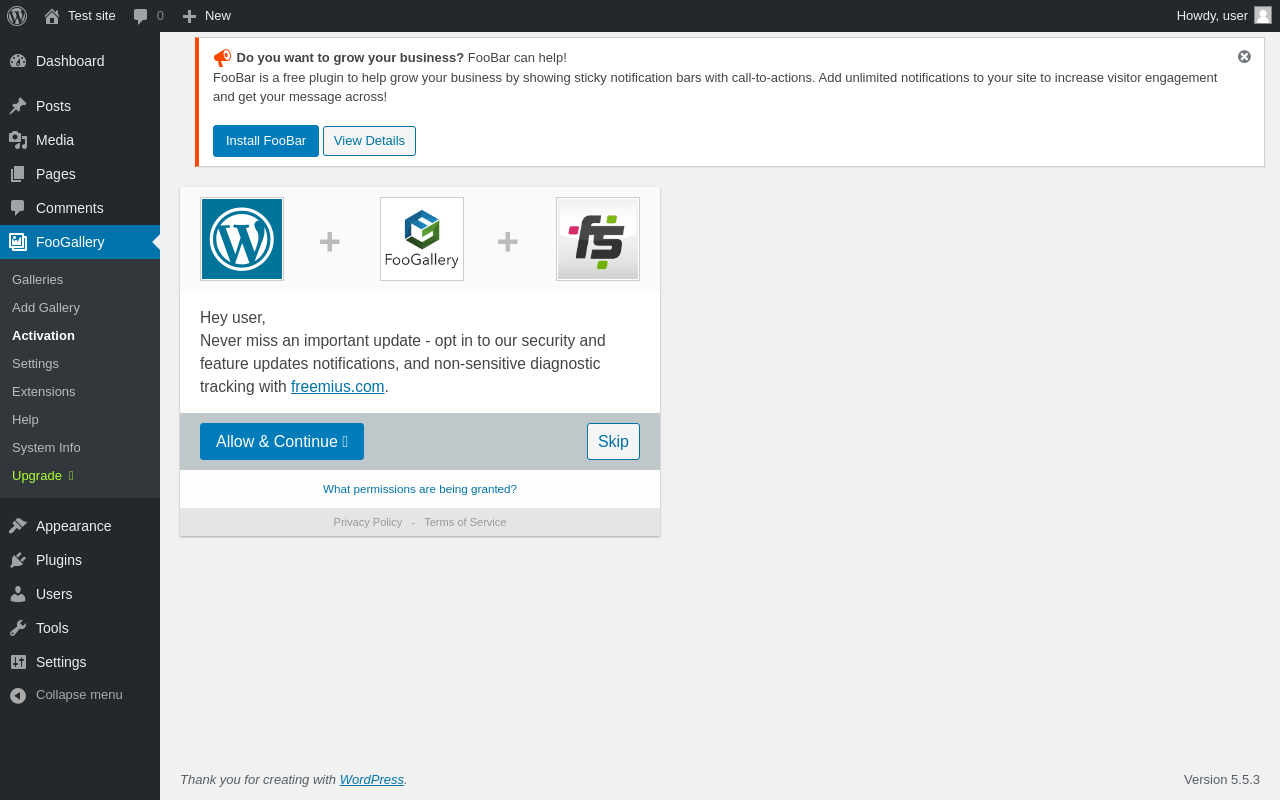Screen dimensions: 1280x800
Task: Open the Plugins menu
Action: coord(80,560)
